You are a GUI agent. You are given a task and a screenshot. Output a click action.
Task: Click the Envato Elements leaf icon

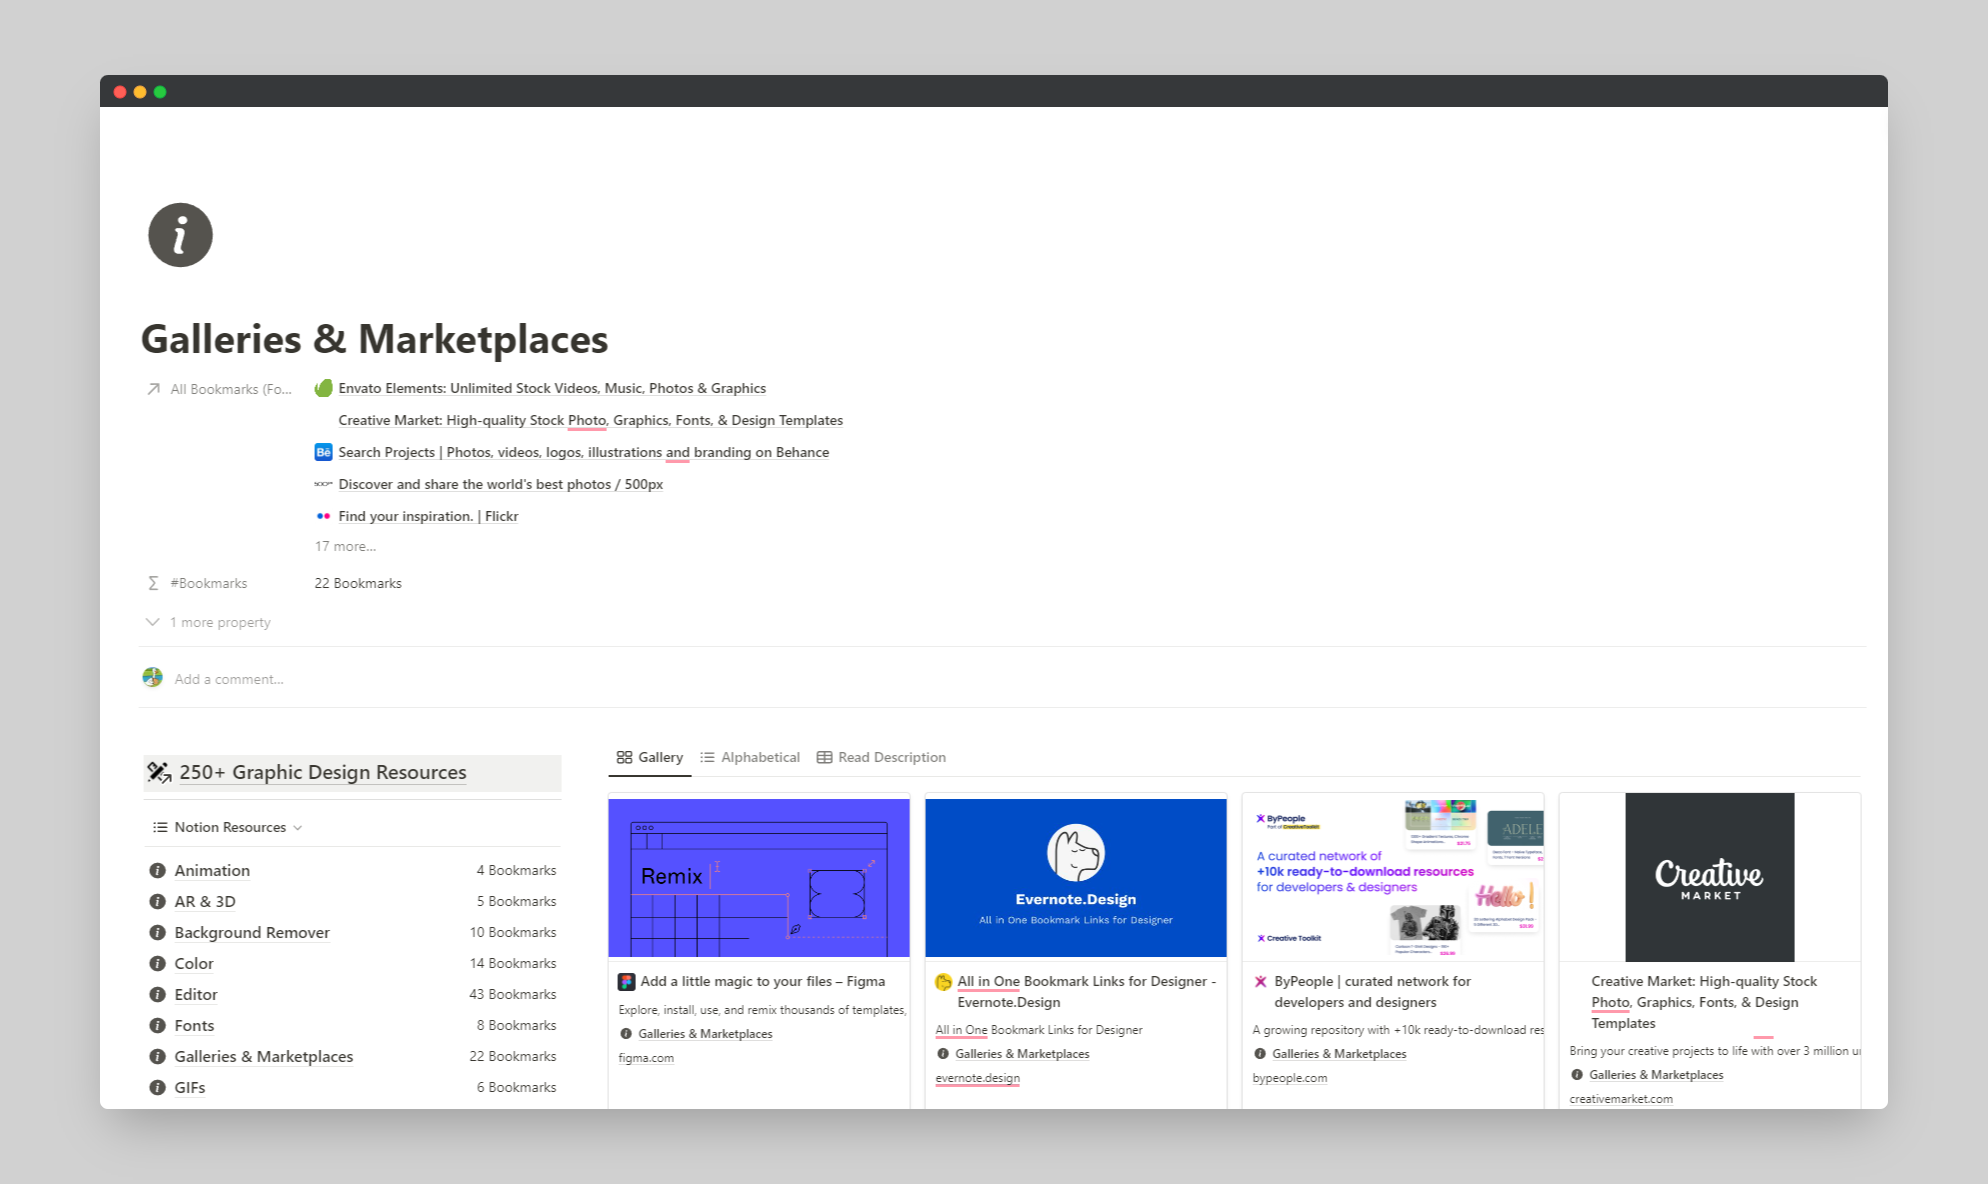click(x=323, y=388)
